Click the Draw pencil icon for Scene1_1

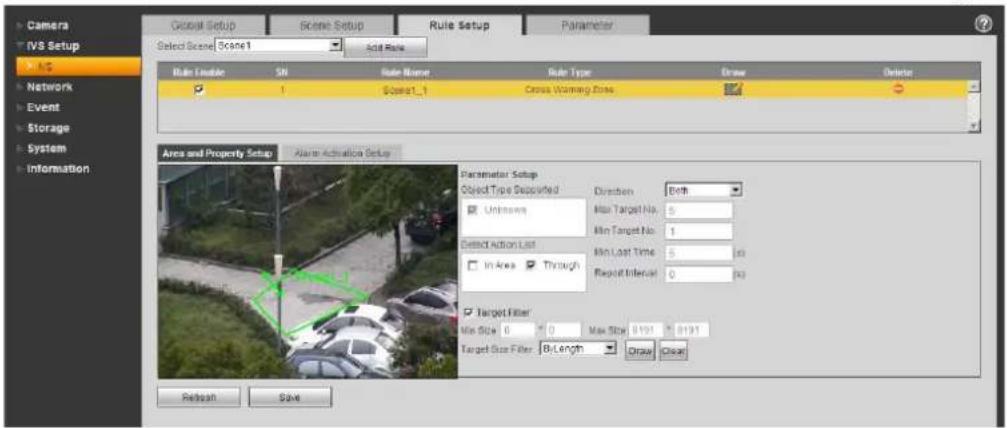(733, 90)
